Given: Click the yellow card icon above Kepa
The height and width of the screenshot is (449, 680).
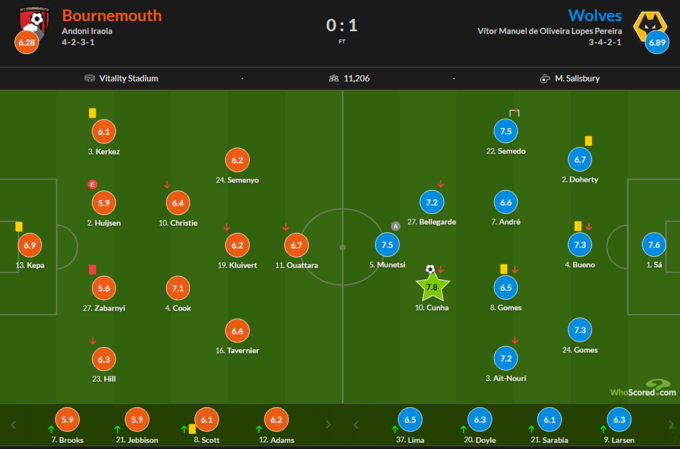Looking at the screenshot, I should [x=19, y=226].
